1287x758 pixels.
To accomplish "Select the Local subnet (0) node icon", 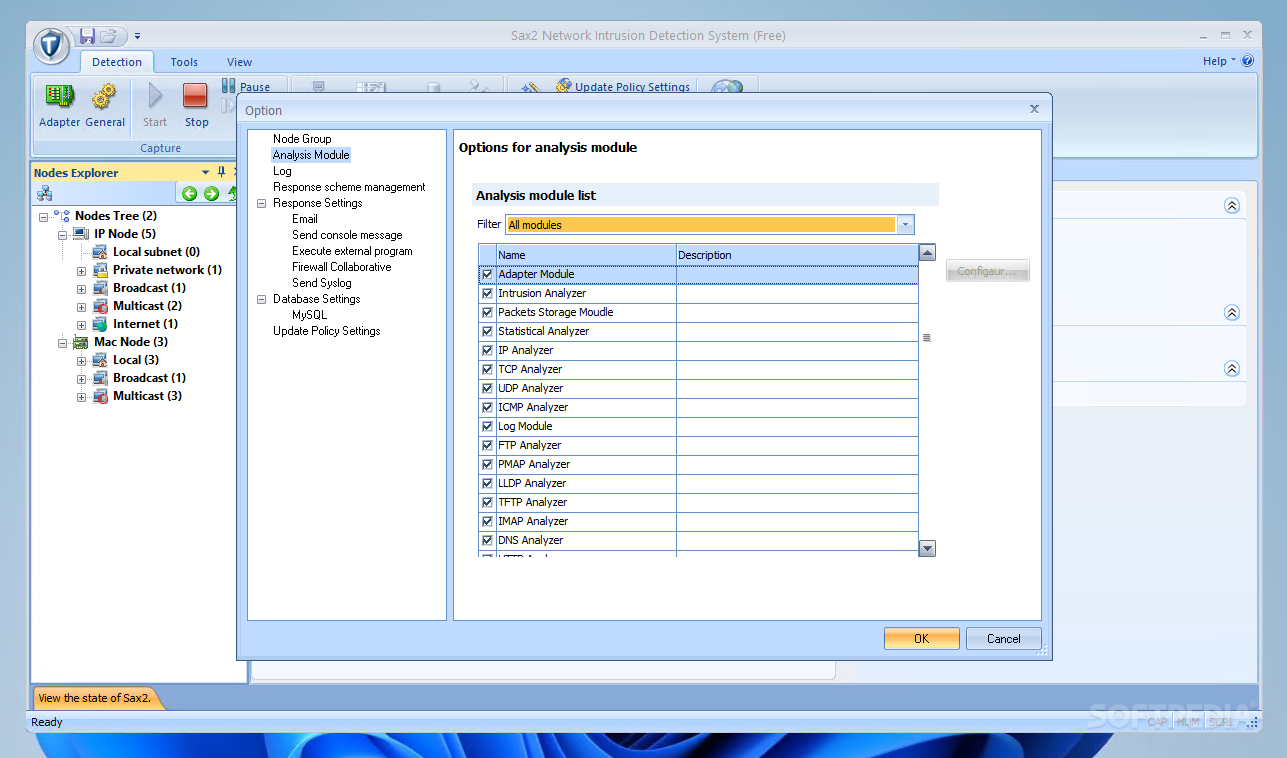I will [x=100, y=252].
